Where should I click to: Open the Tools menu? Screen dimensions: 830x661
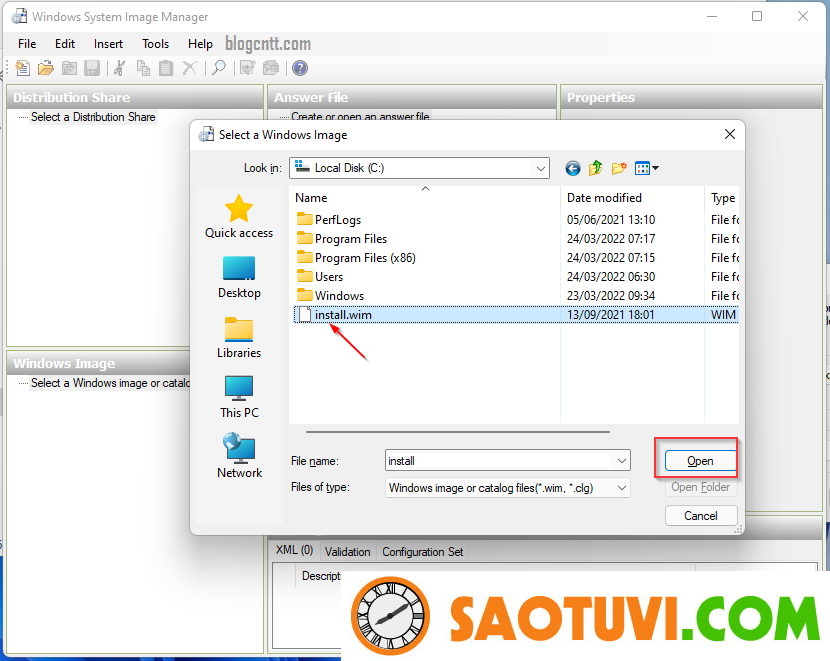tap(155, 44)
